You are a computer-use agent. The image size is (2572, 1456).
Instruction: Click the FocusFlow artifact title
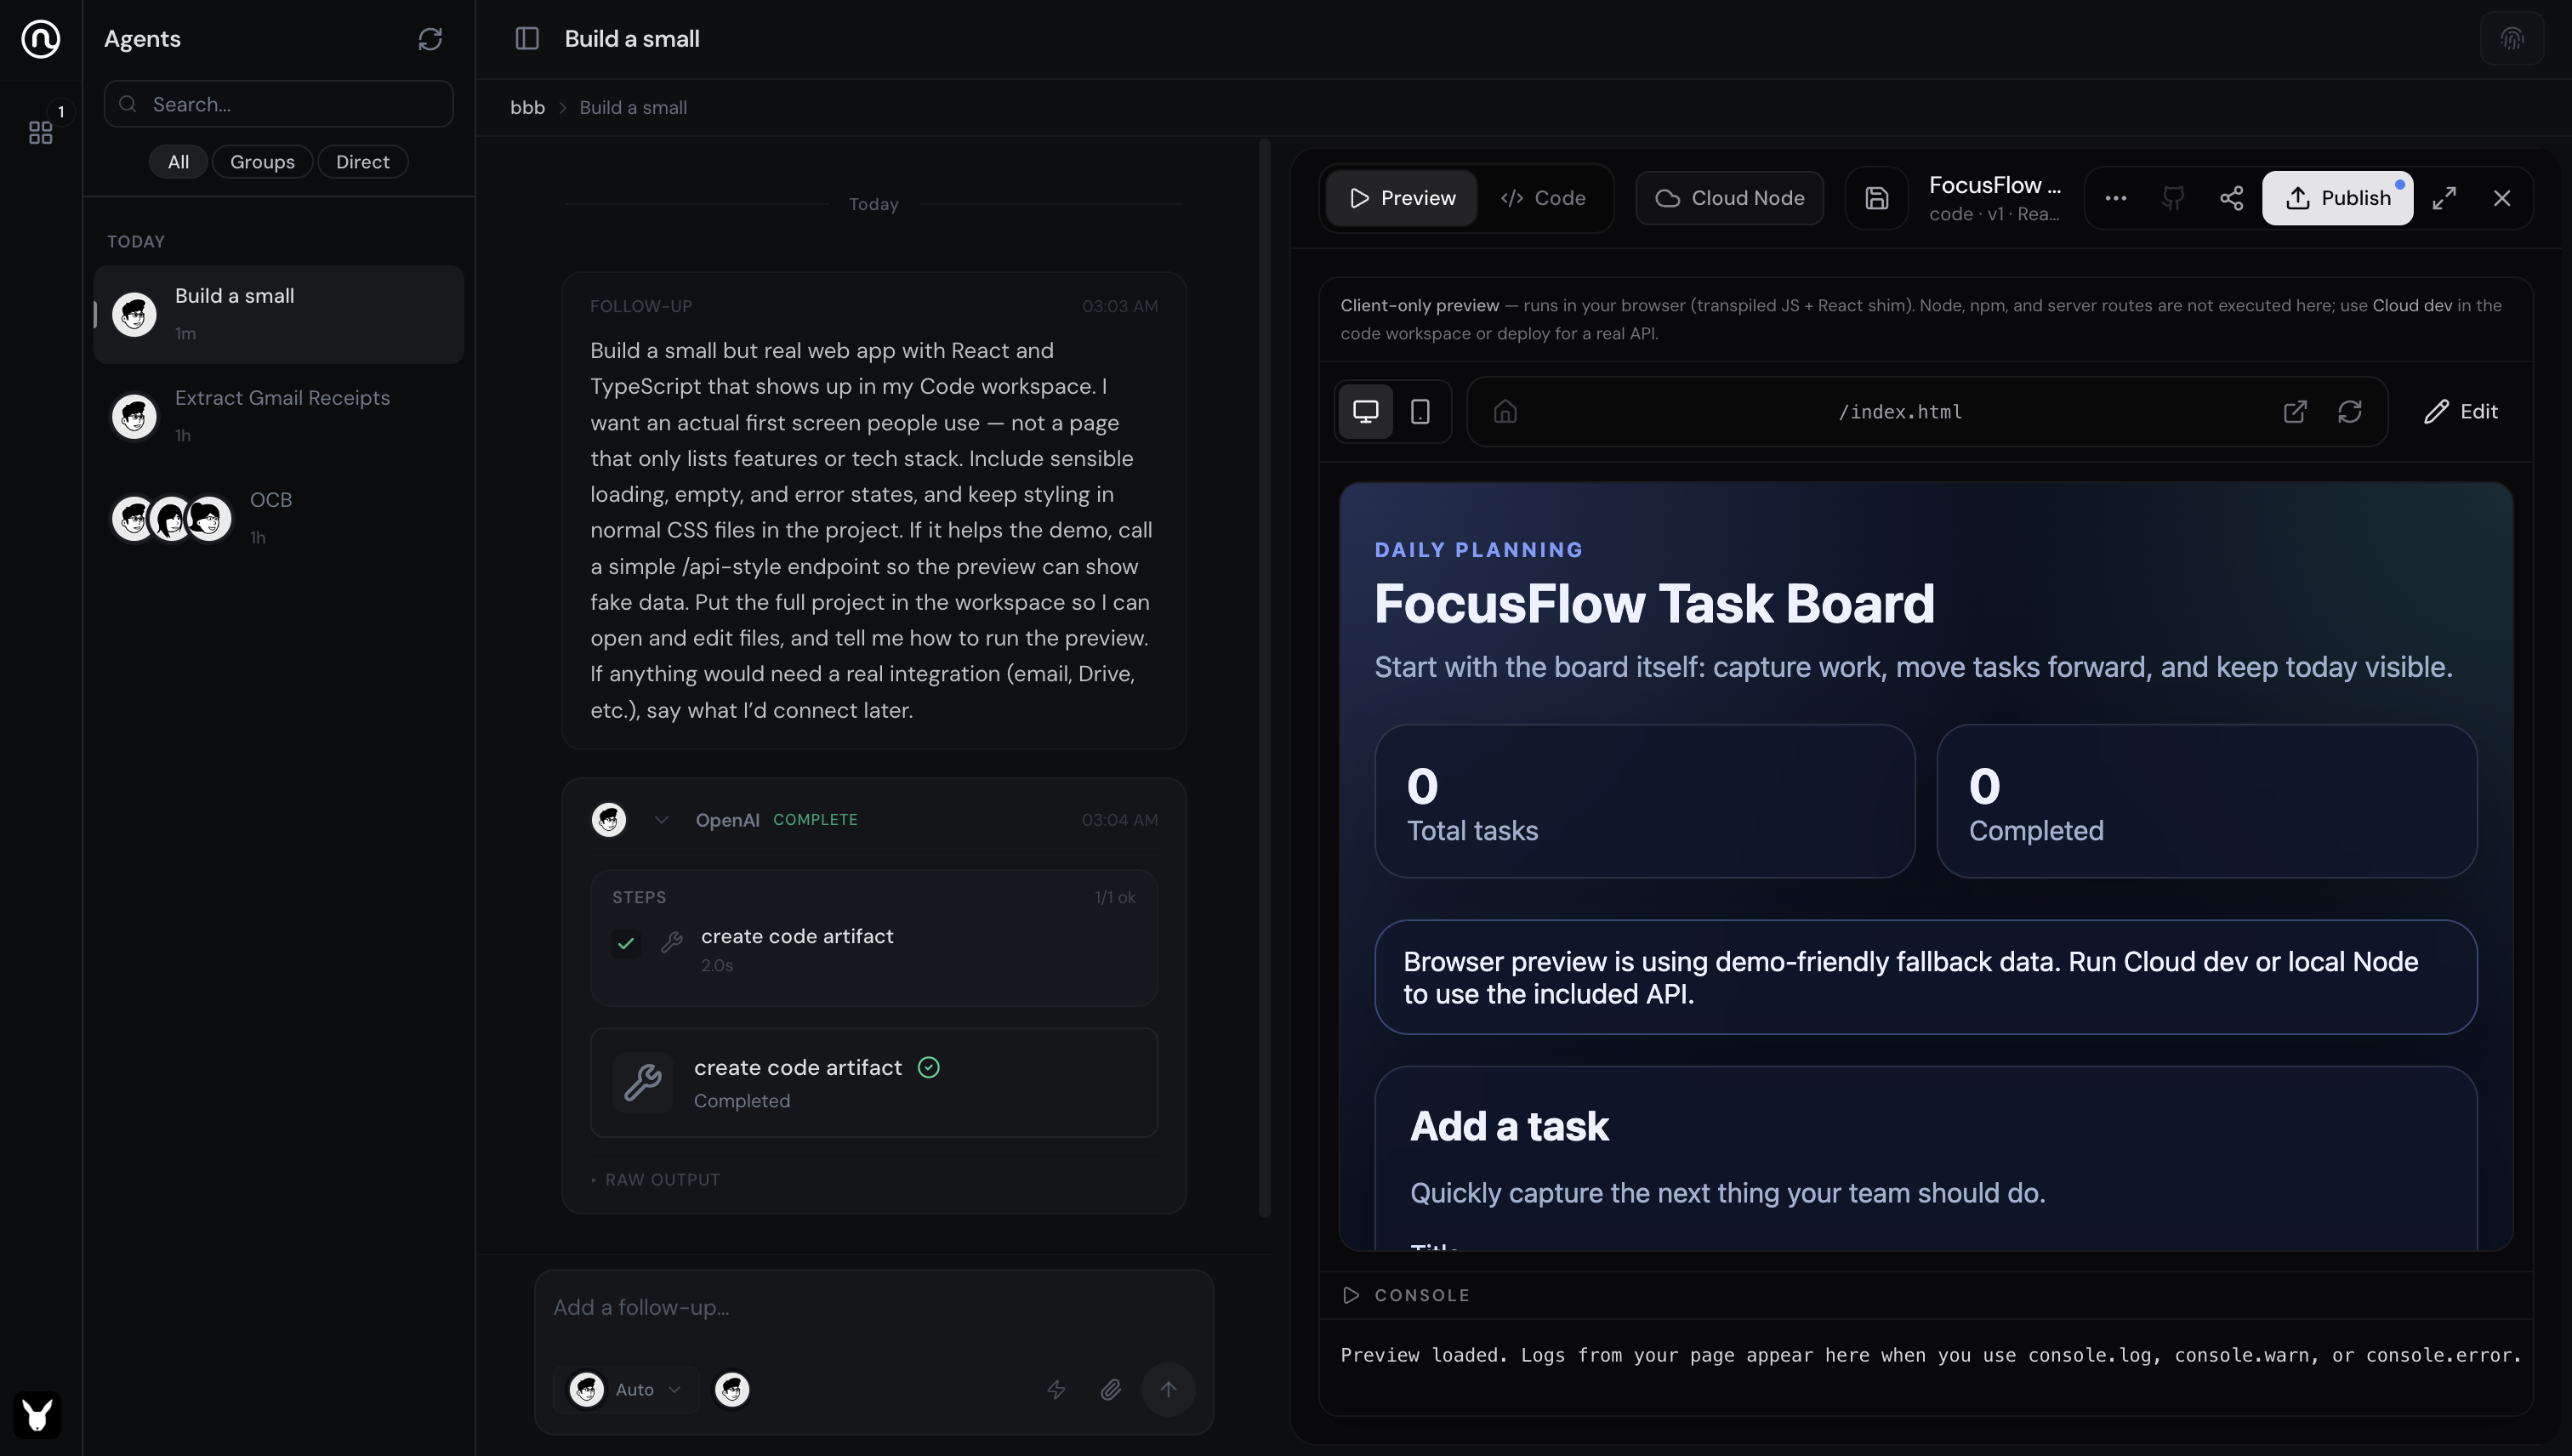click(1994, 185)
